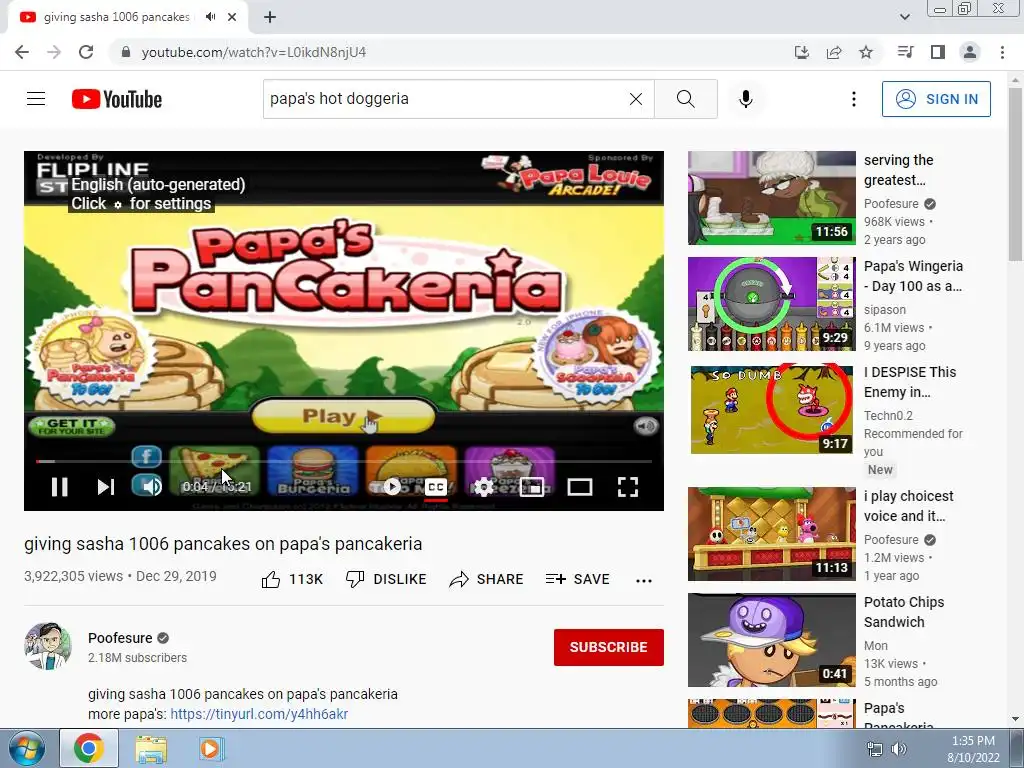The image size is (1024, 768).
Task: Enter full screen mode
Action: tap(628, 487)
